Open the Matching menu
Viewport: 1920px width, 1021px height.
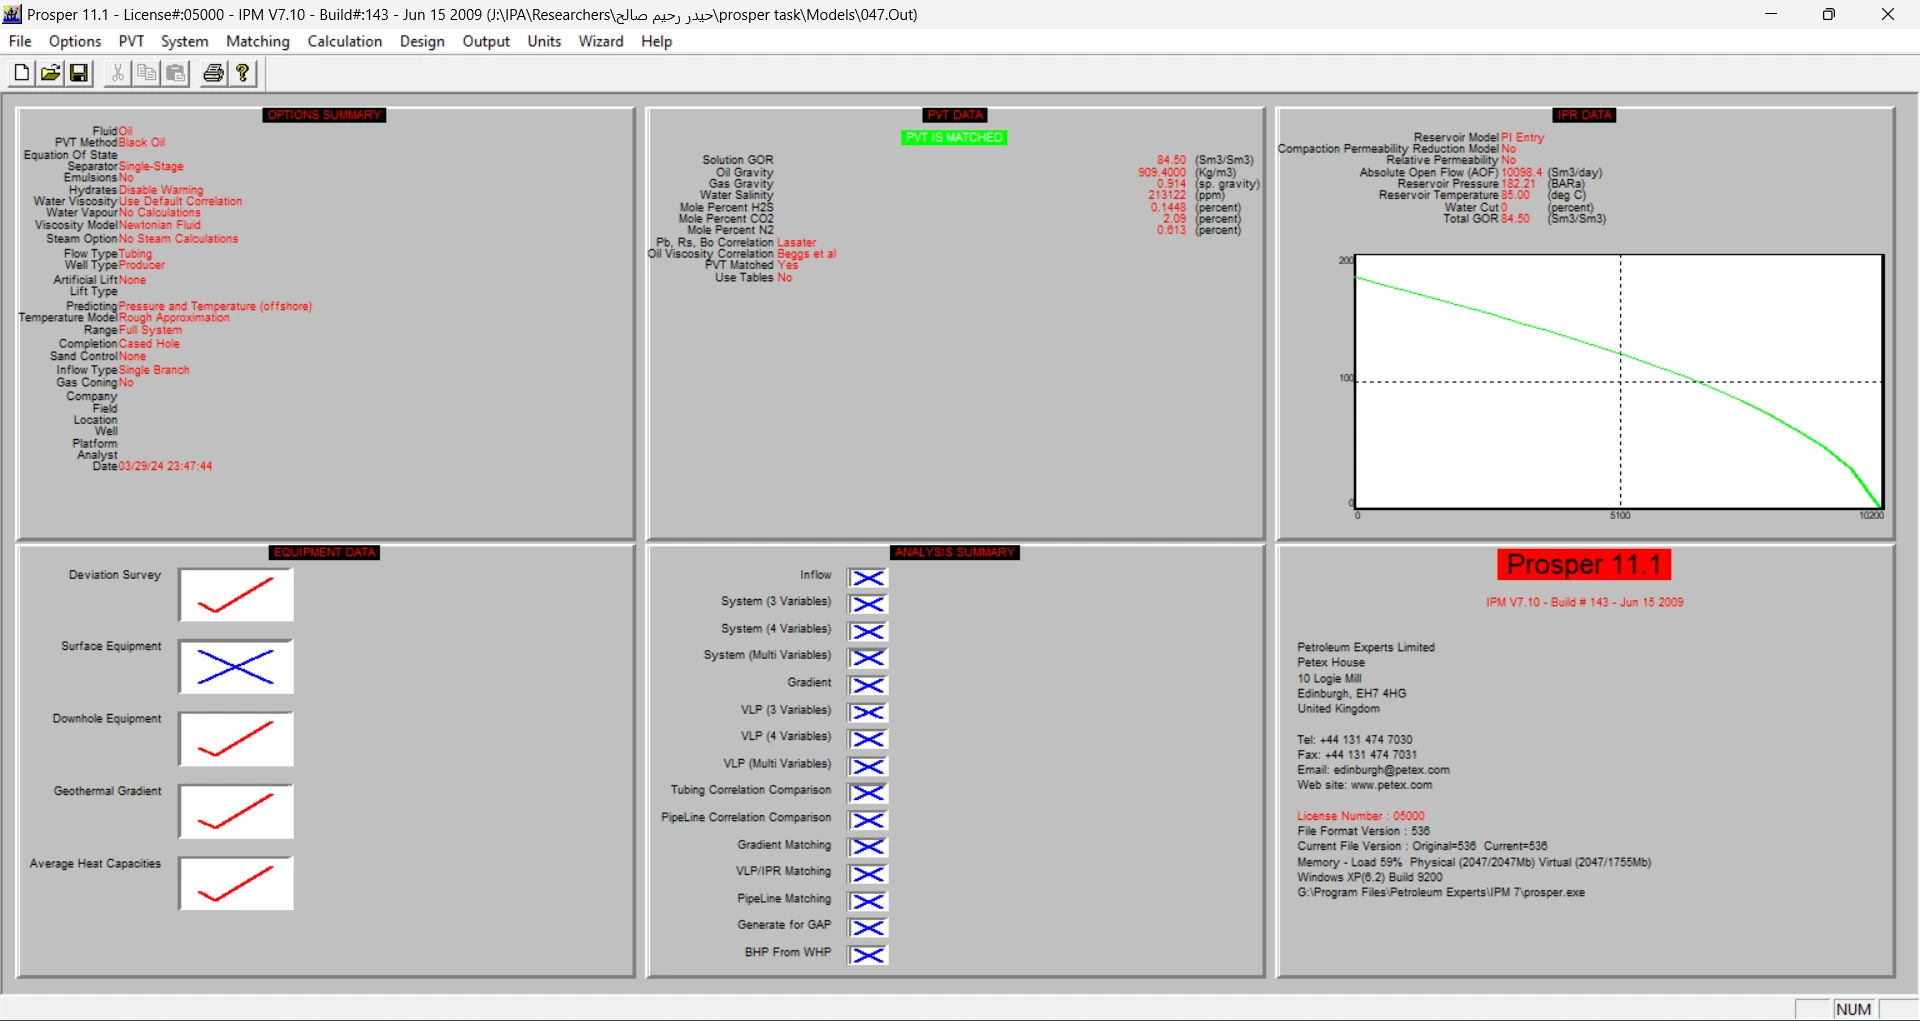pos(257,41)
